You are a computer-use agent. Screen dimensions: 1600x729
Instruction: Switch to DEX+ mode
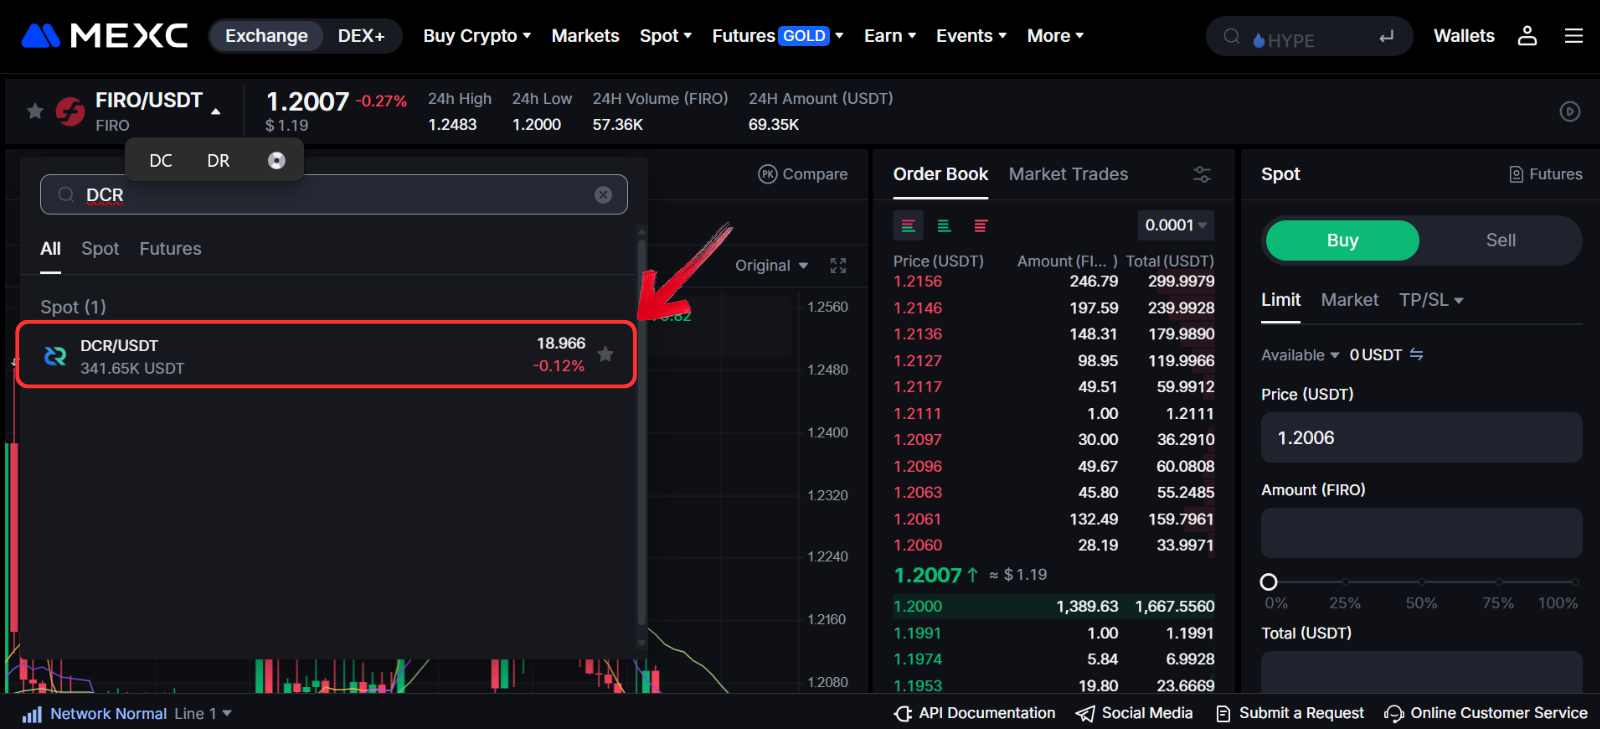[361, 36]
